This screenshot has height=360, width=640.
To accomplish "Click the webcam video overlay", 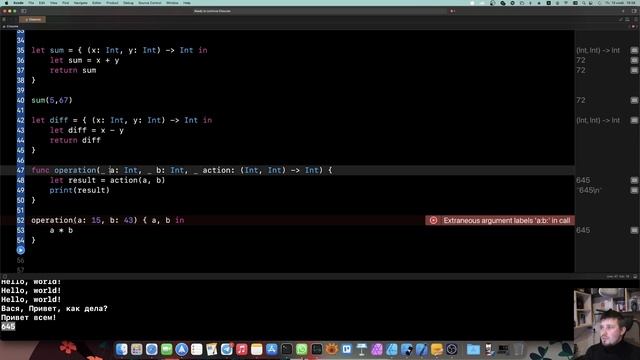I will pos(607,324).
